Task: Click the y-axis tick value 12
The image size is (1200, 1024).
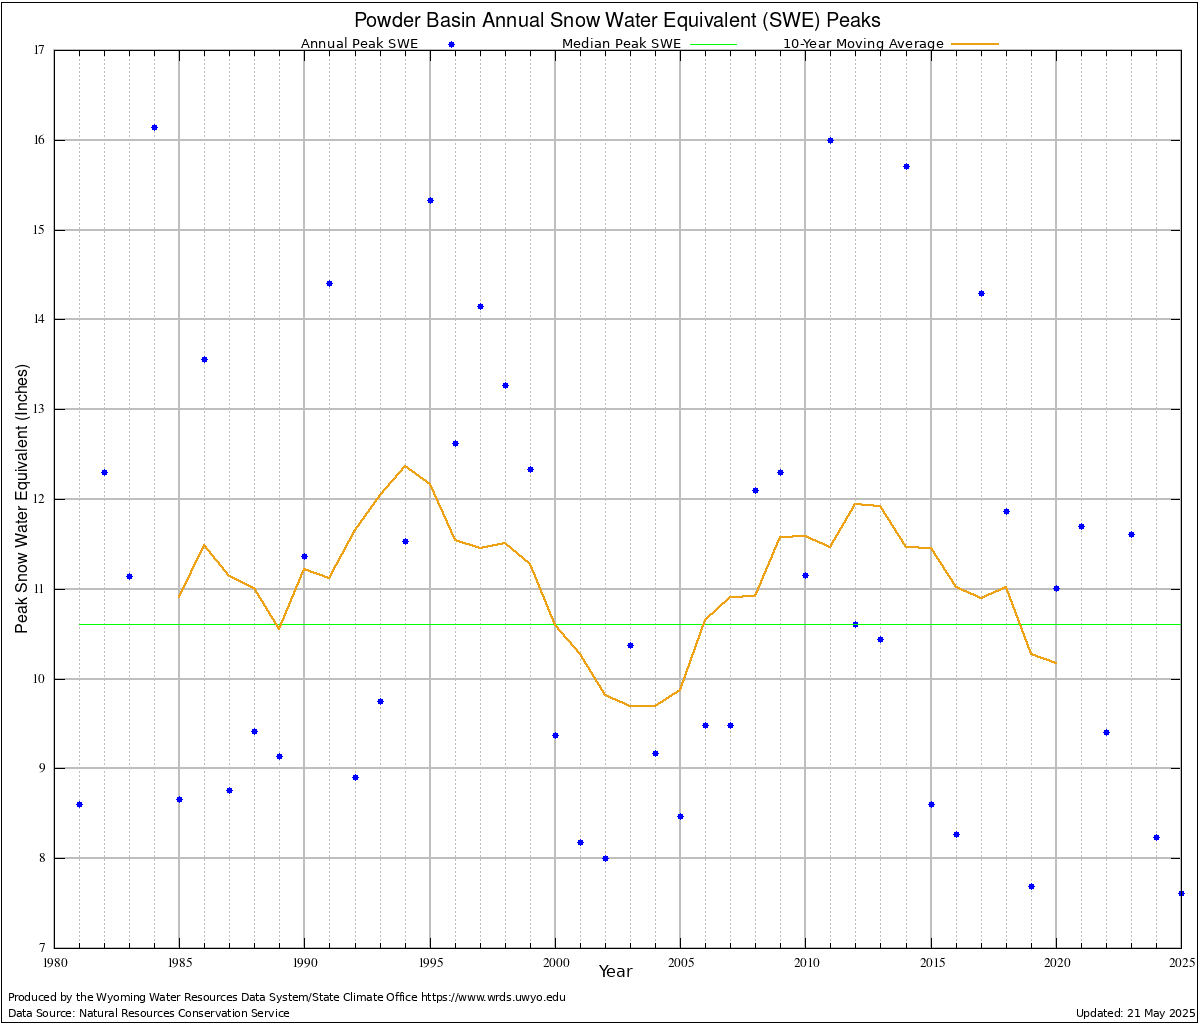Action: 40,499
